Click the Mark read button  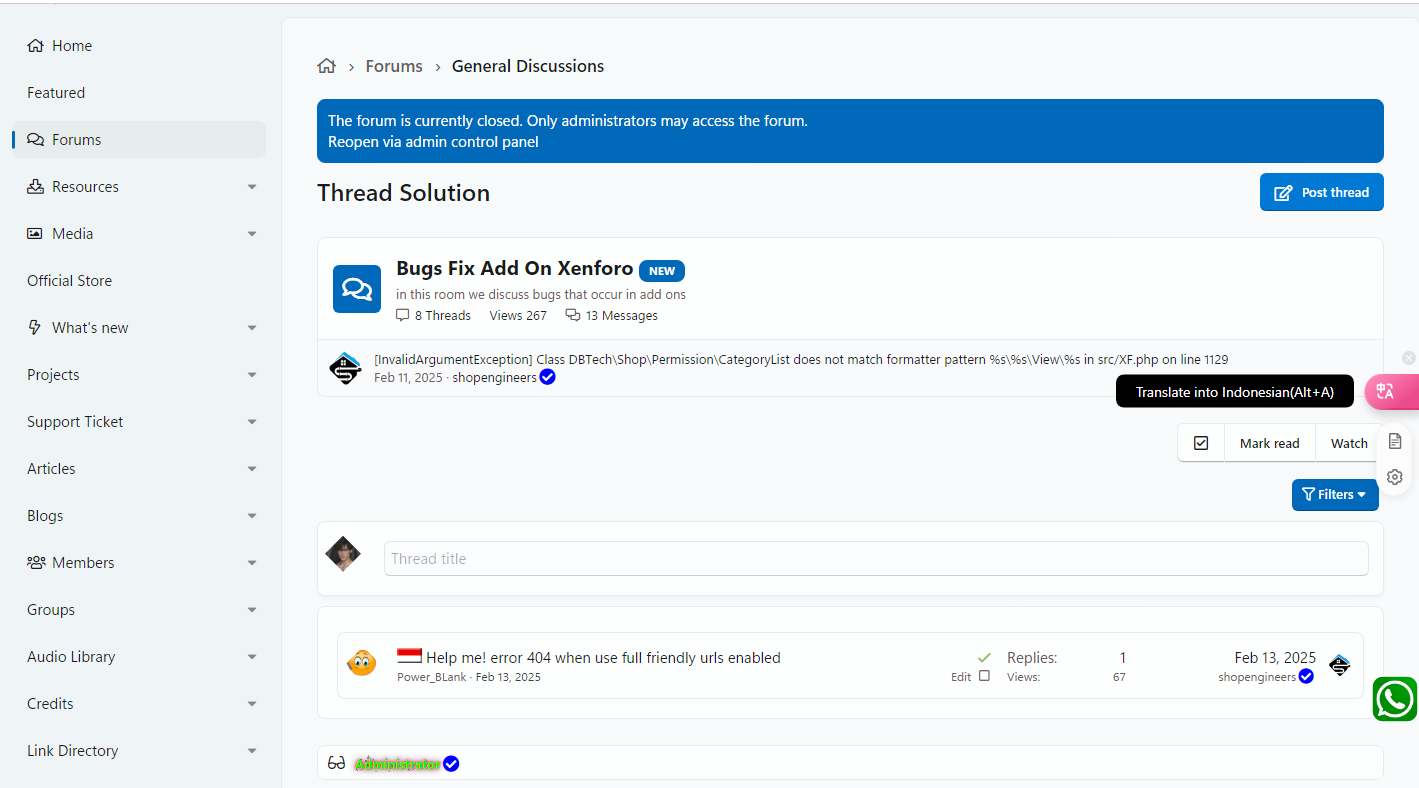tap(1270, 443)
